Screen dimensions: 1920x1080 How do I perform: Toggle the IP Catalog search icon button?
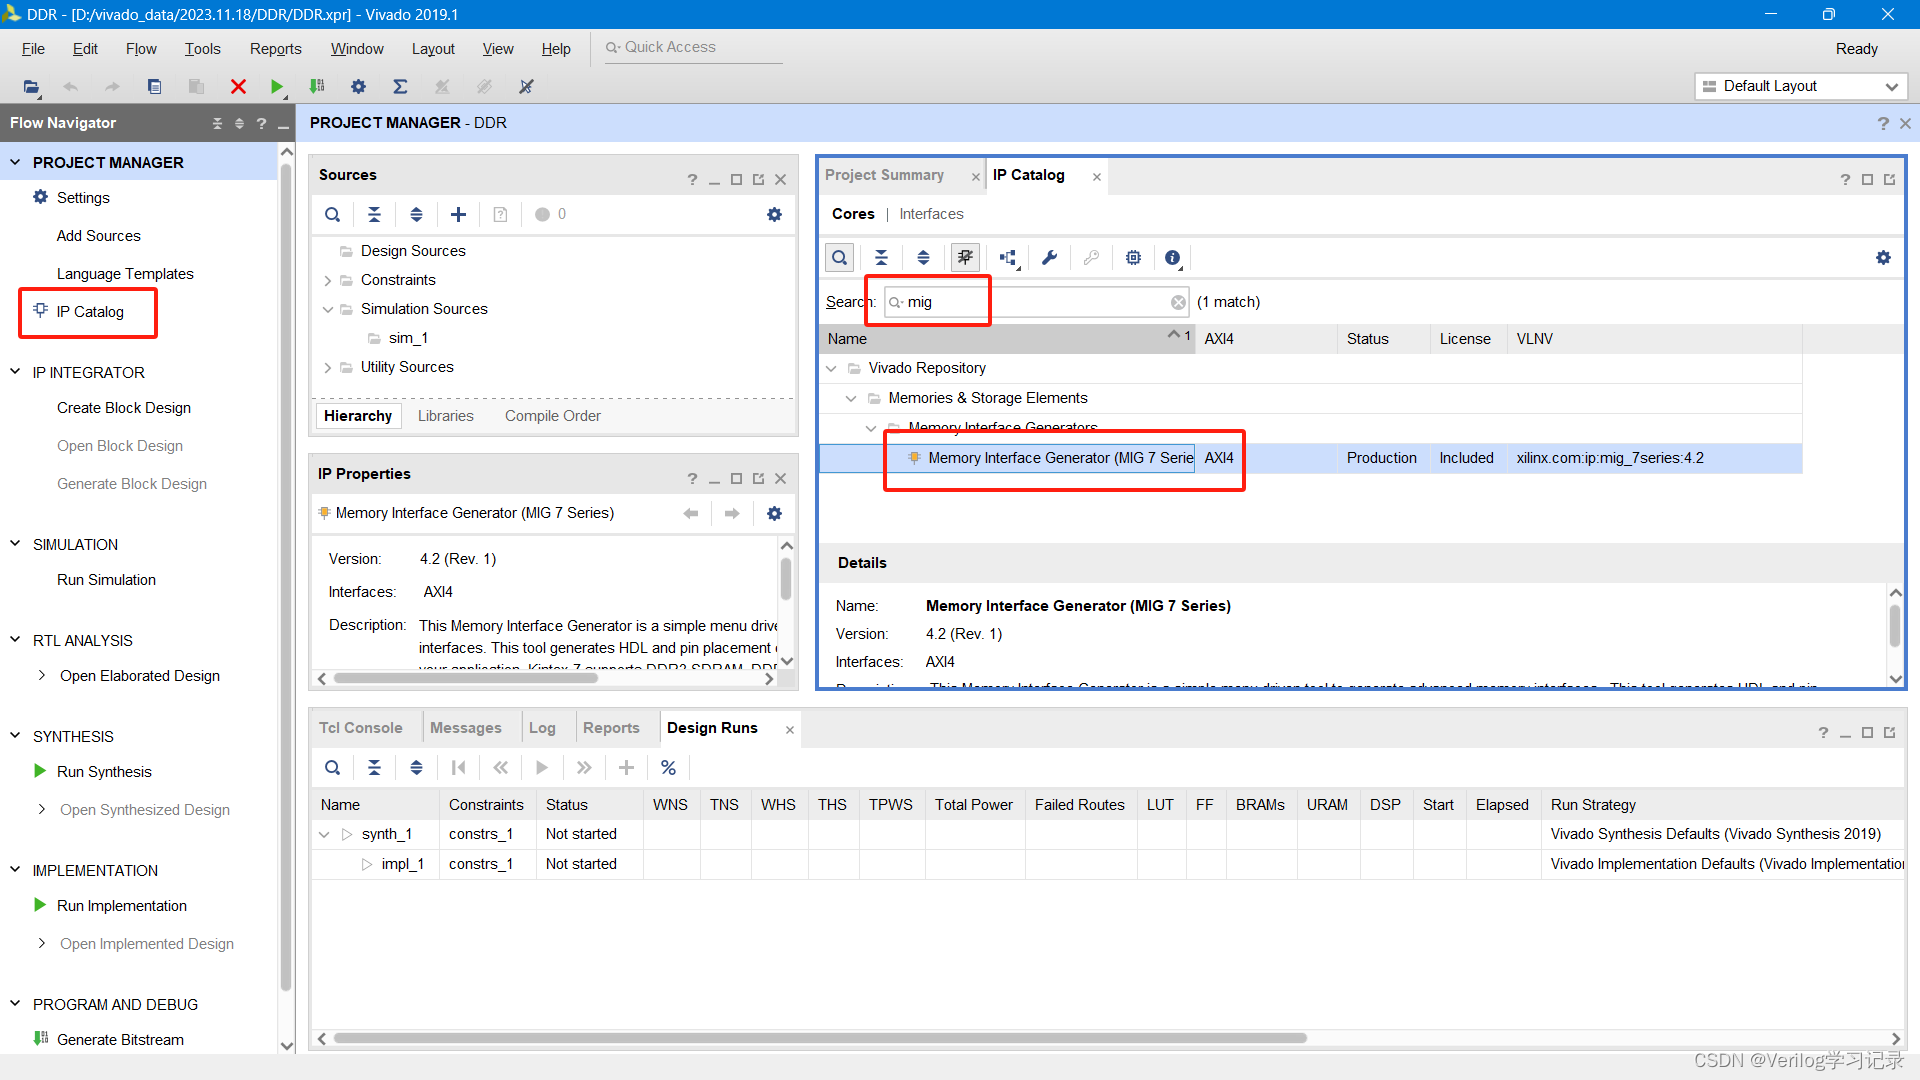[839, 258]
